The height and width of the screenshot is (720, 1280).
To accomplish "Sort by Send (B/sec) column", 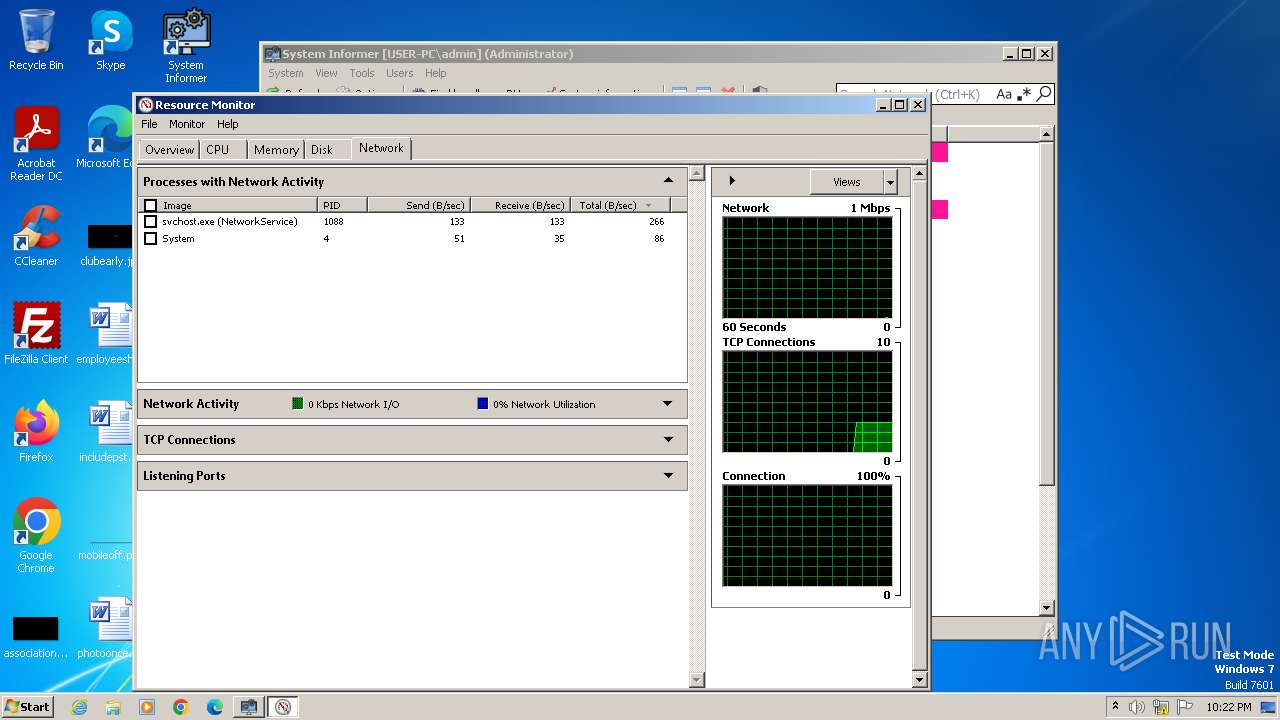I will [419, 205].
